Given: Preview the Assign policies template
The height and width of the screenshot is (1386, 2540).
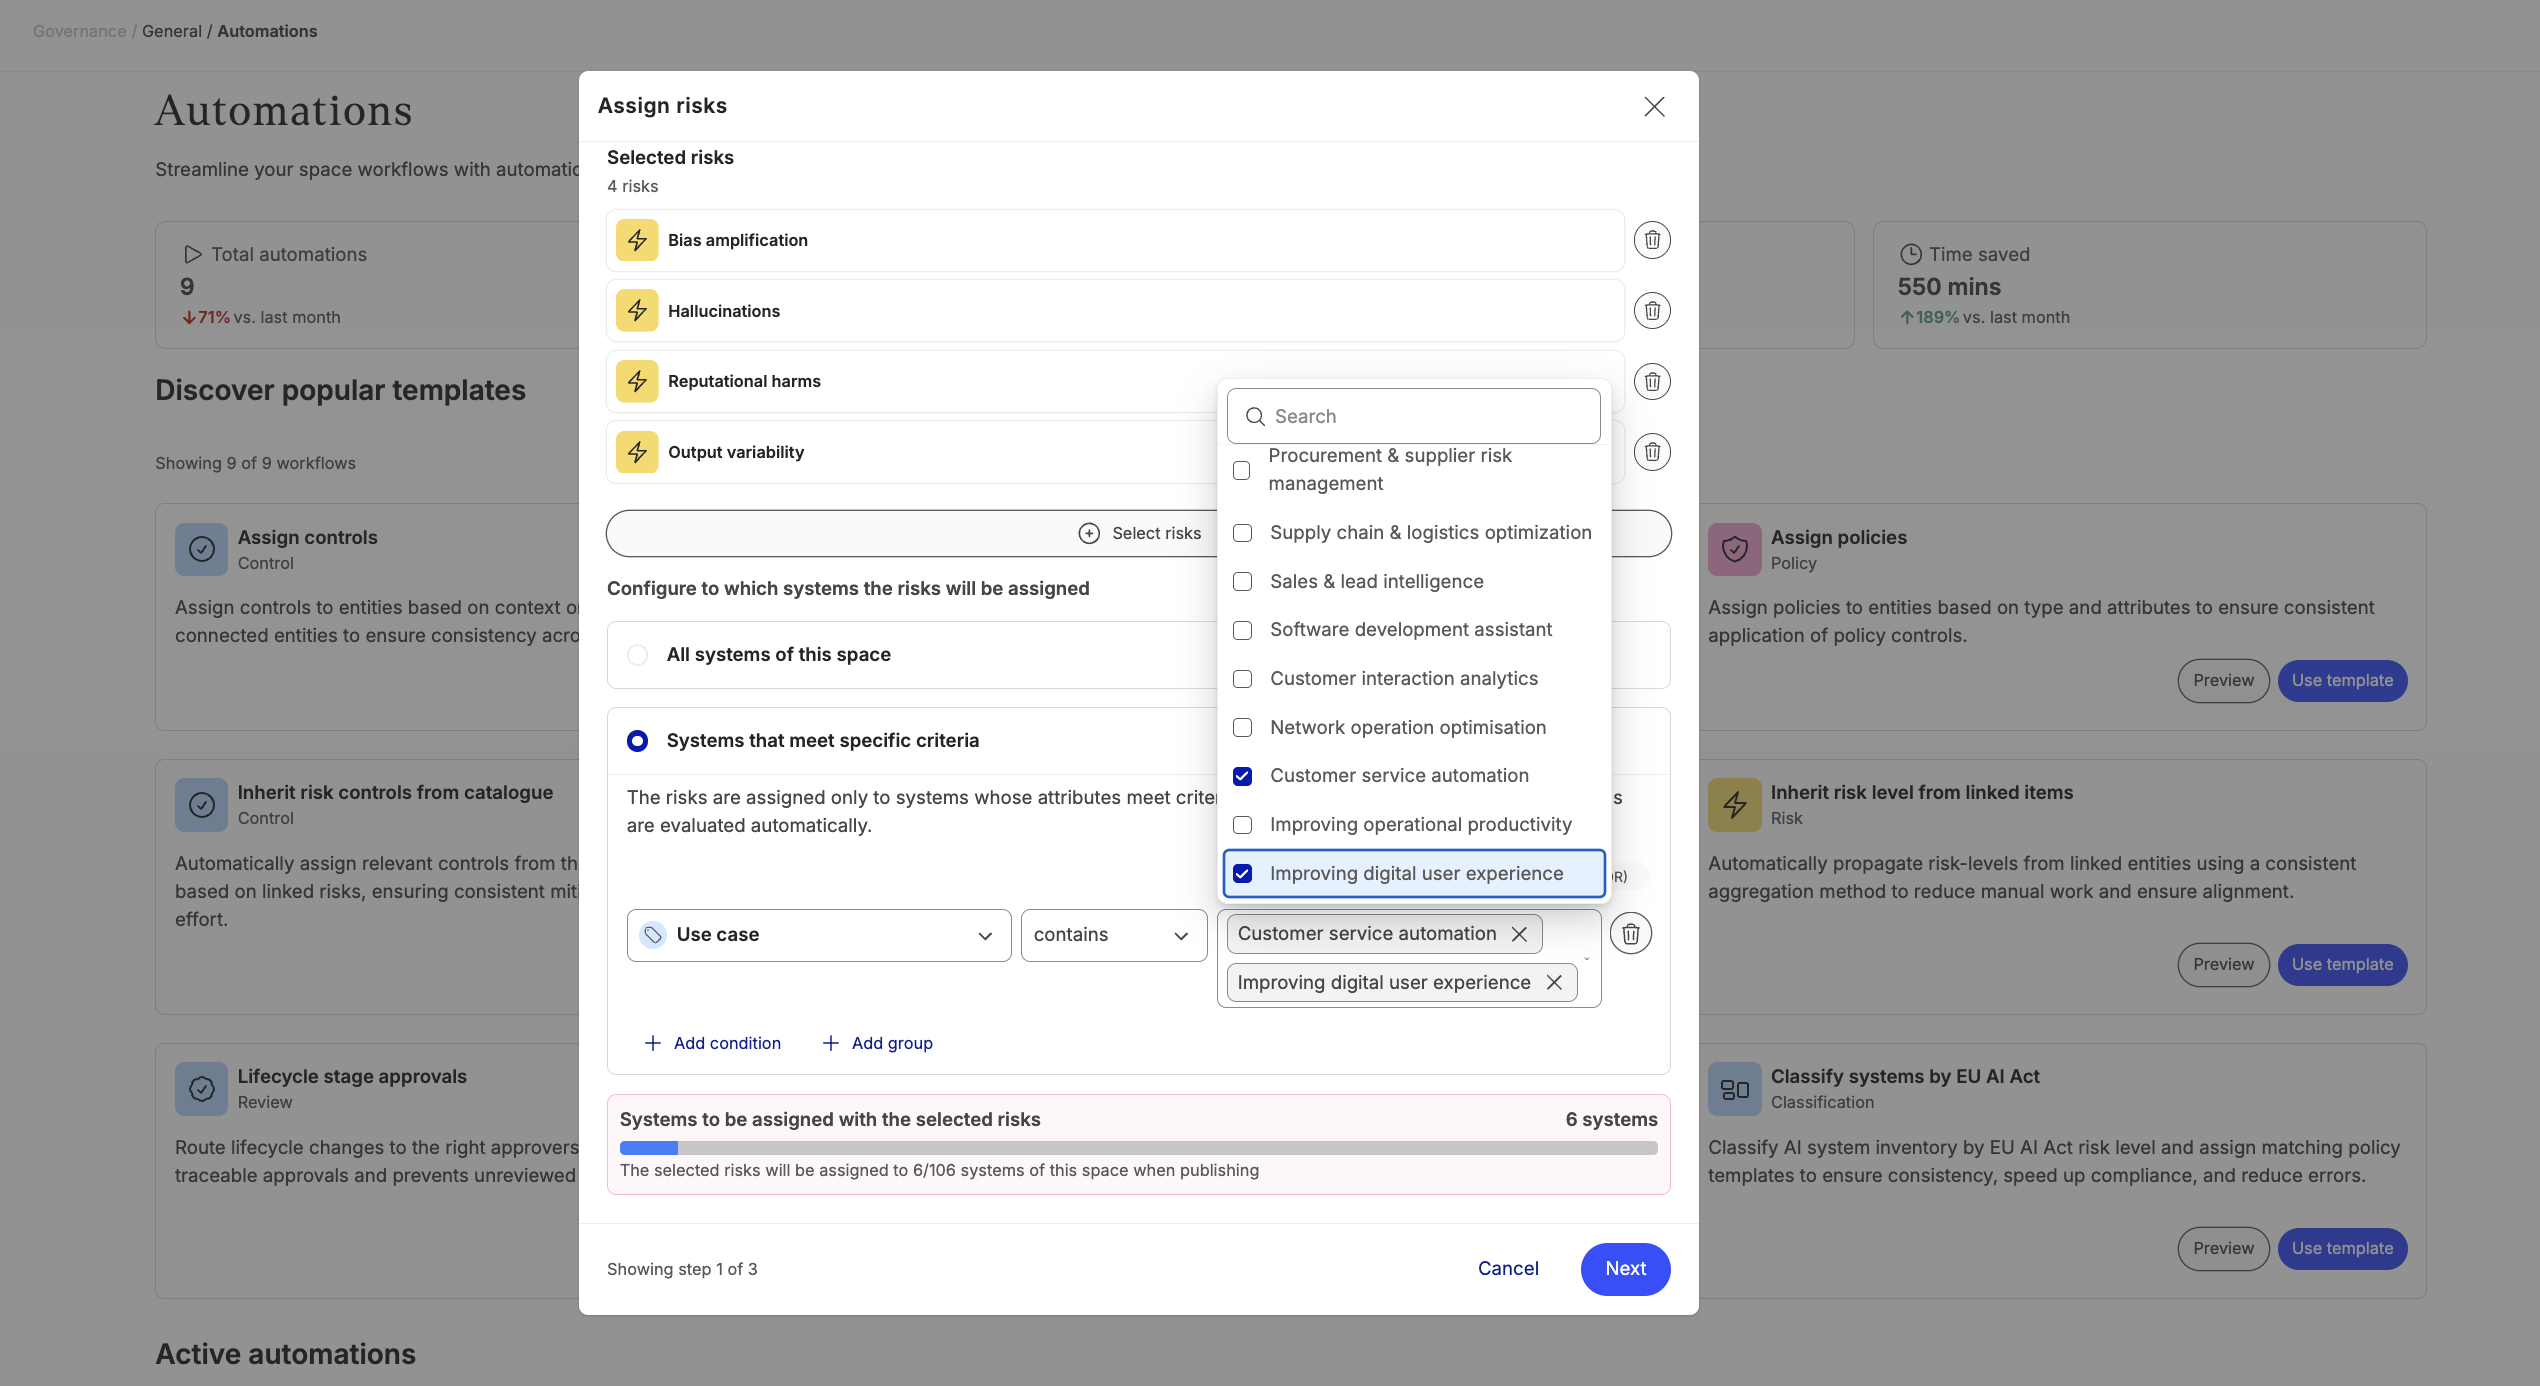Looking at the screenshot, I should 2223,681.
